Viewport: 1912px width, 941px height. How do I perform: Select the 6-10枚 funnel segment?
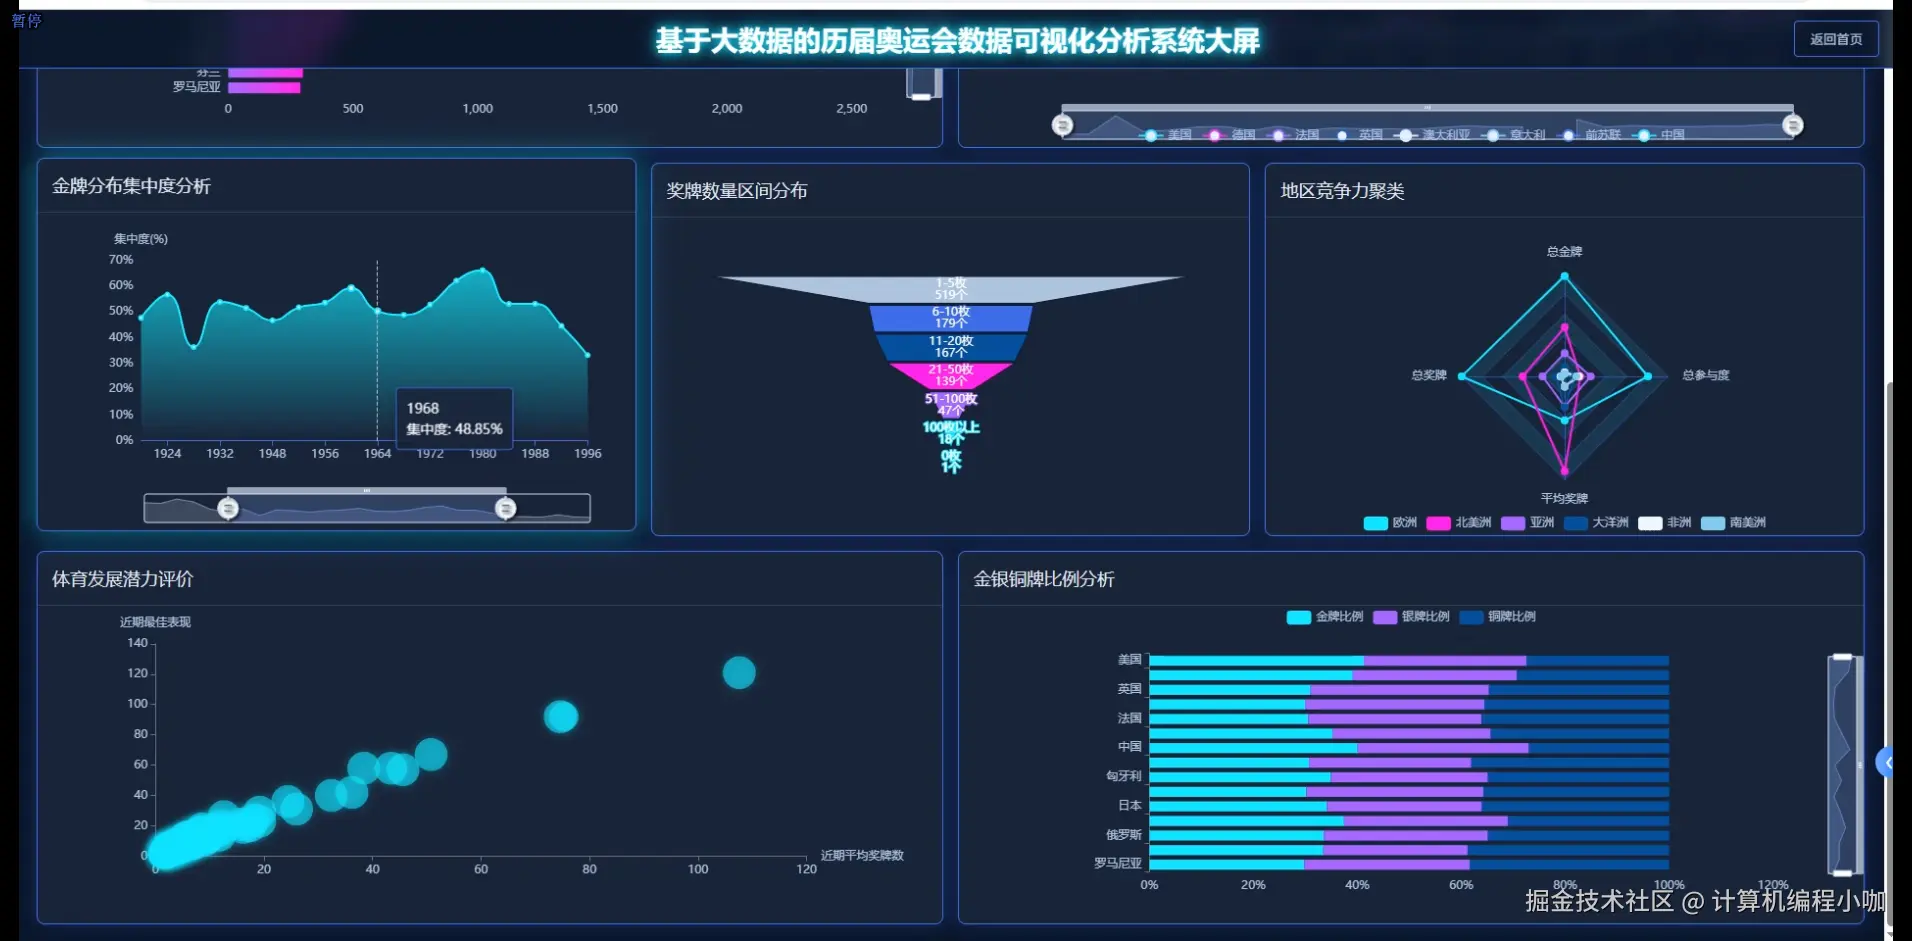951,318
